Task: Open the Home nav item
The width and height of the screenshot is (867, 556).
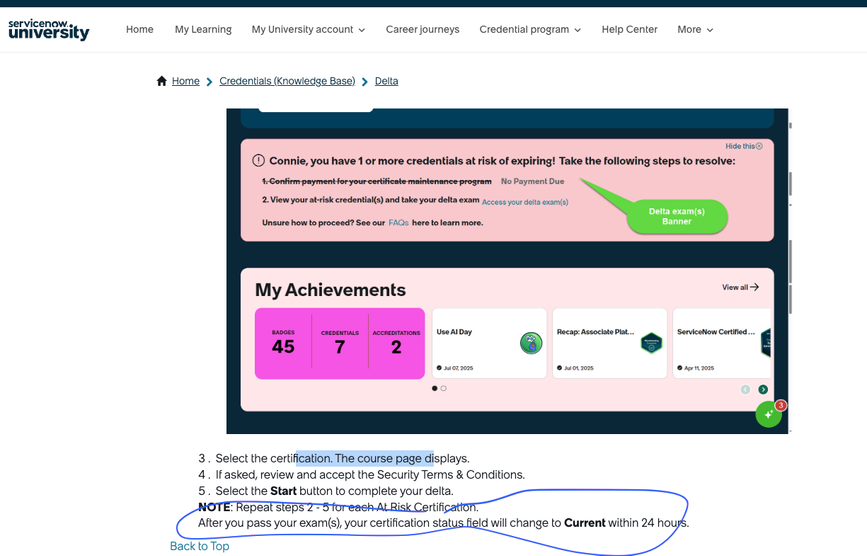Action: [139, 29]
